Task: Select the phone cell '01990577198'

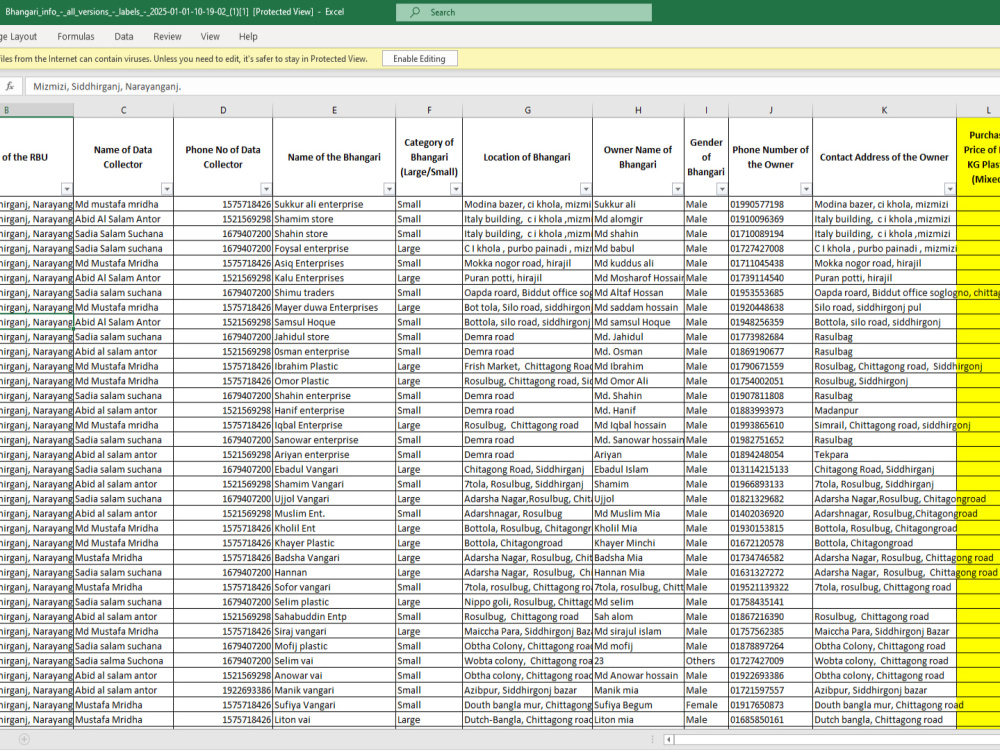Action: 770,204
